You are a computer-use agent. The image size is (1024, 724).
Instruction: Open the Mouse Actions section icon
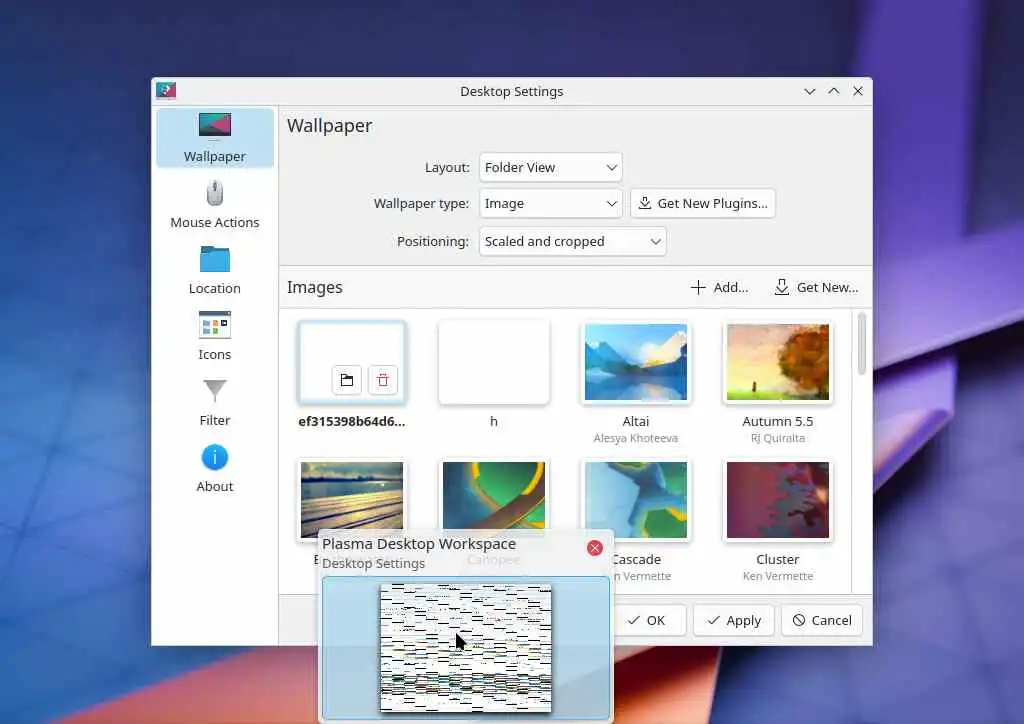pos(215,193)
